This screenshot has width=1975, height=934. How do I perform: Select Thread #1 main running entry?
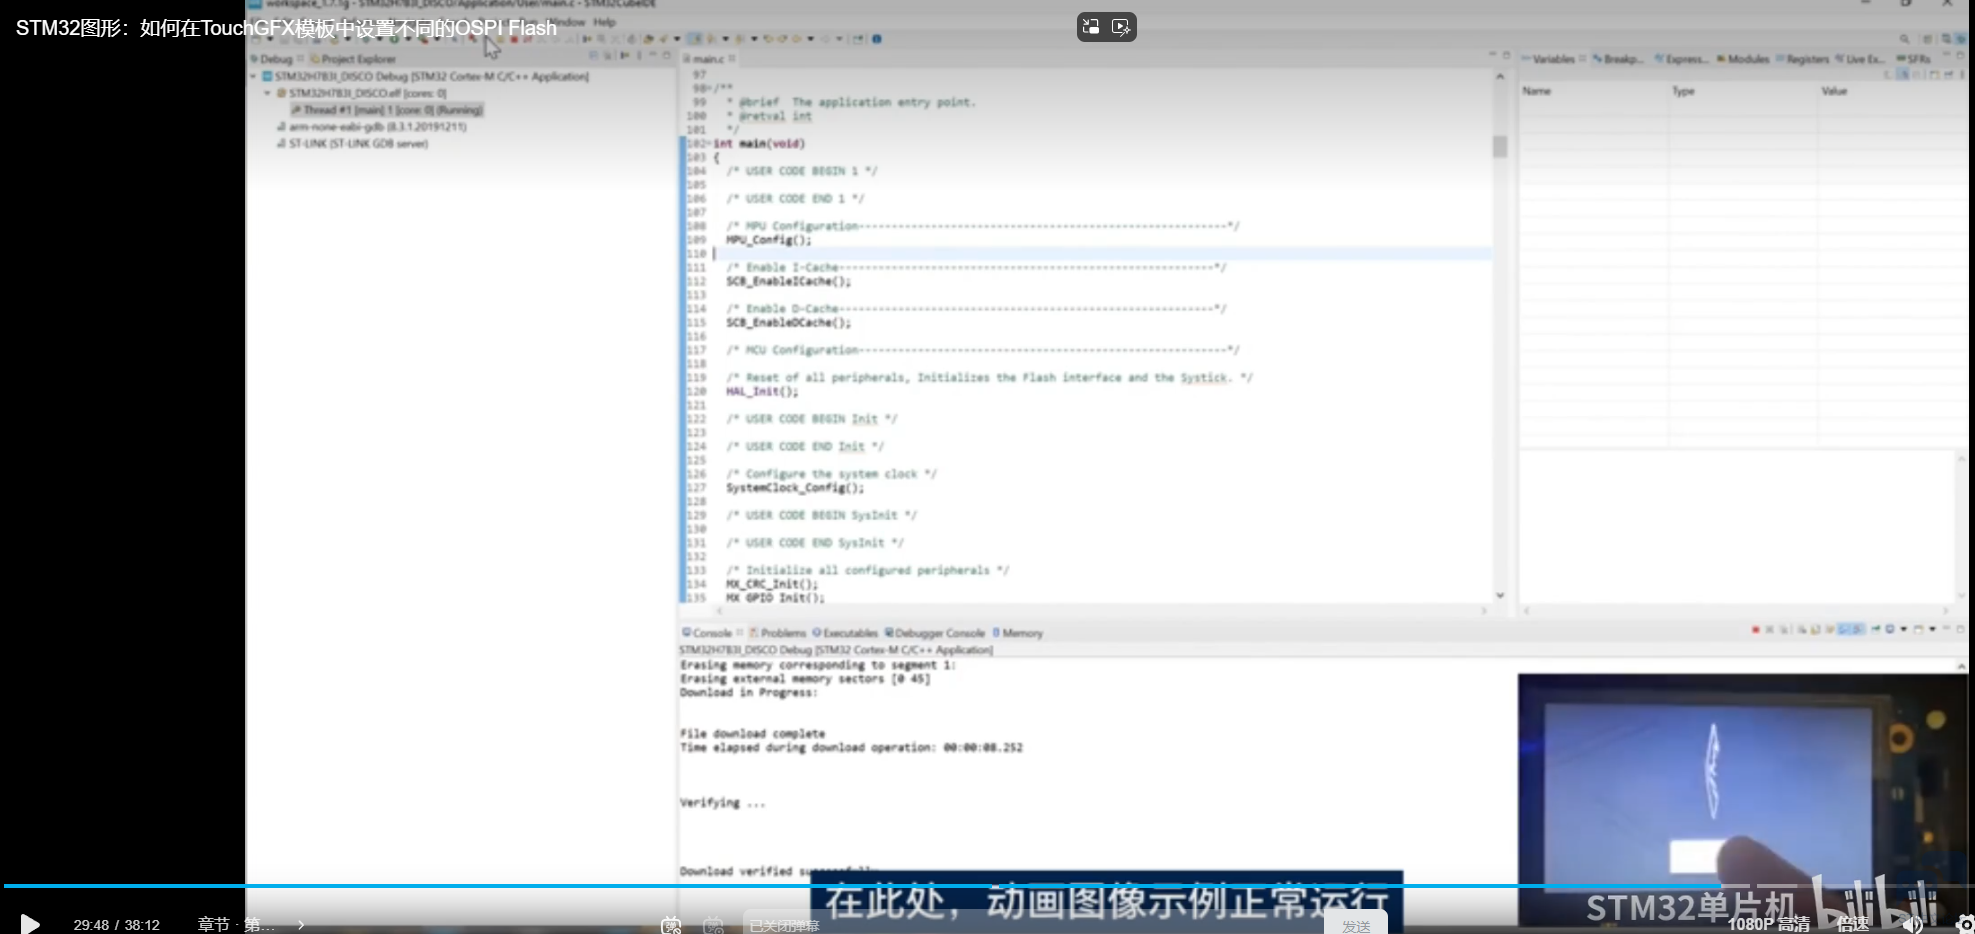click(387, 110)
